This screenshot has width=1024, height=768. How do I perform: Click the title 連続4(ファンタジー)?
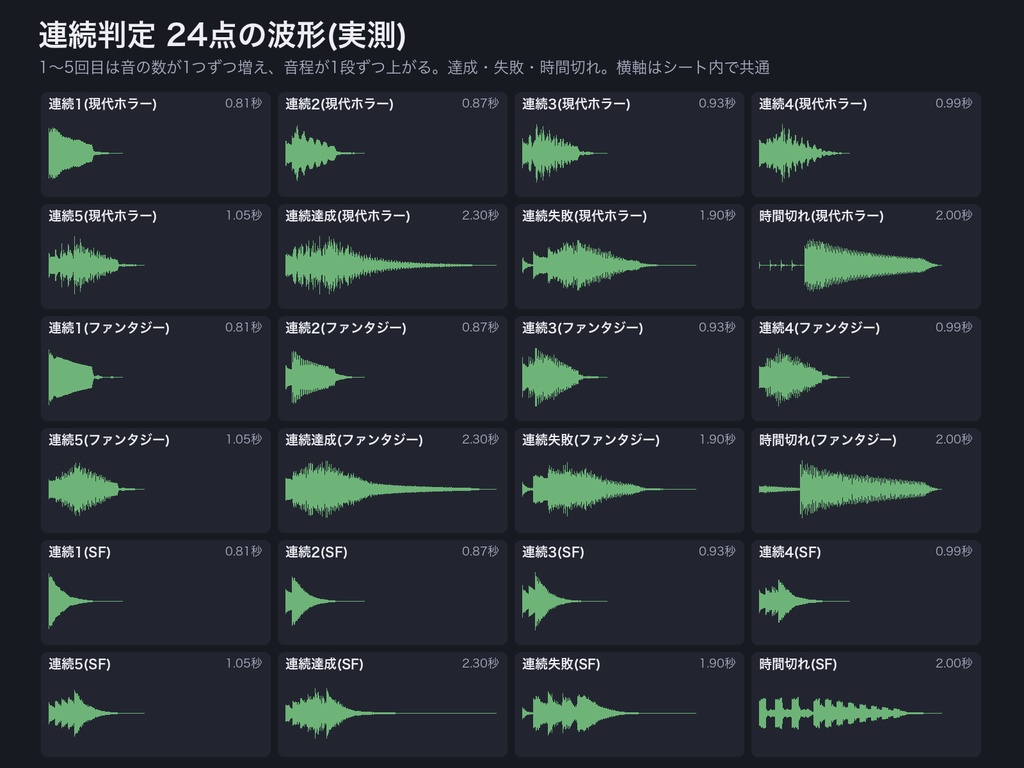[819, 327]
